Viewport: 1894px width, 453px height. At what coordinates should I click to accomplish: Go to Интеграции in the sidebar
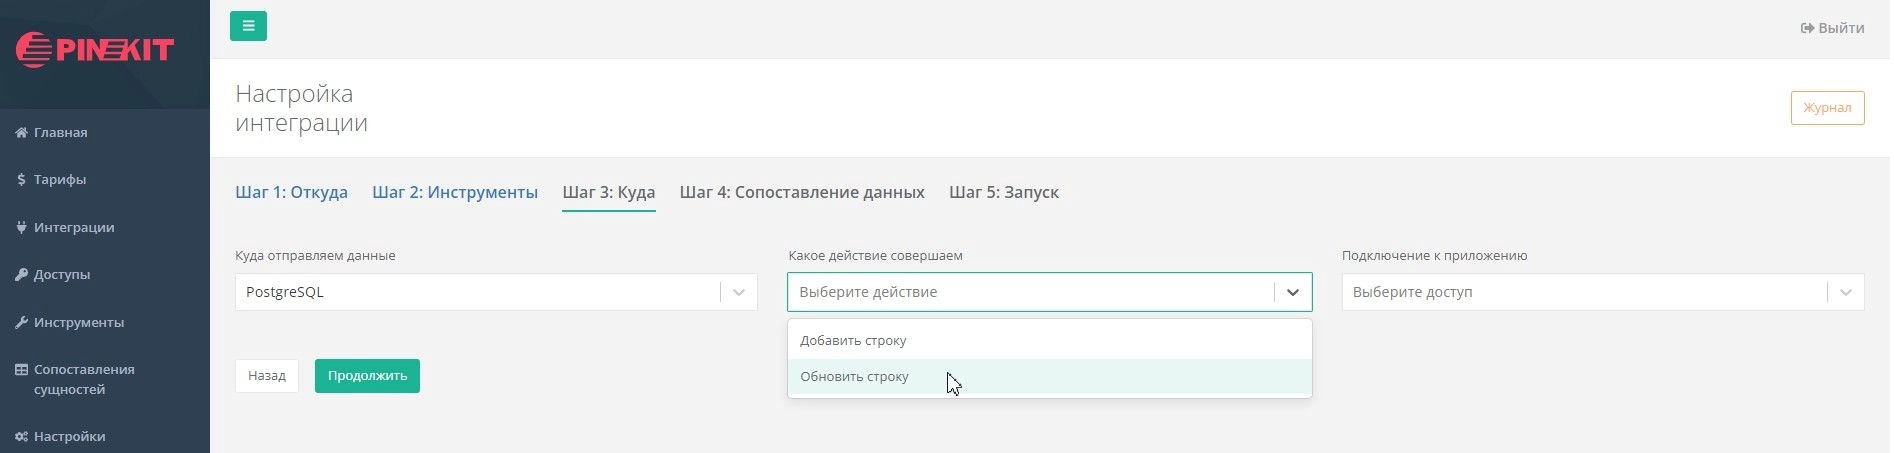pos(73,227)
